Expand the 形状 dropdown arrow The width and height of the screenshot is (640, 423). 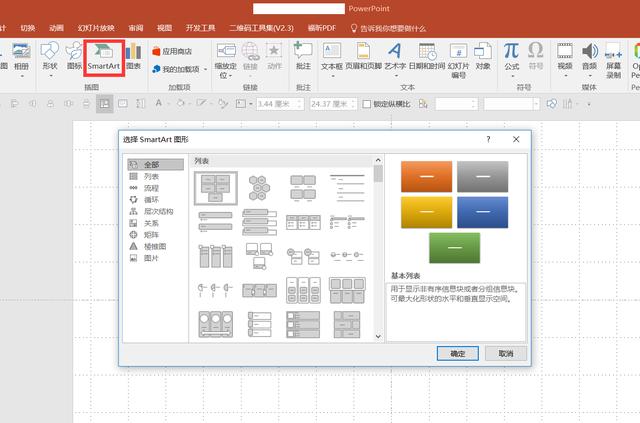(x=51, y=76)
